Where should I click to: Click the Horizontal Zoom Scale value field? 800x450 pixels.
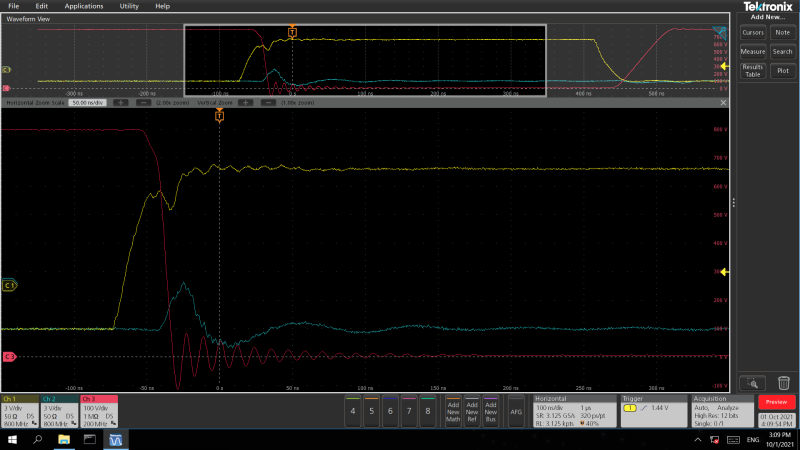point(85,102)
